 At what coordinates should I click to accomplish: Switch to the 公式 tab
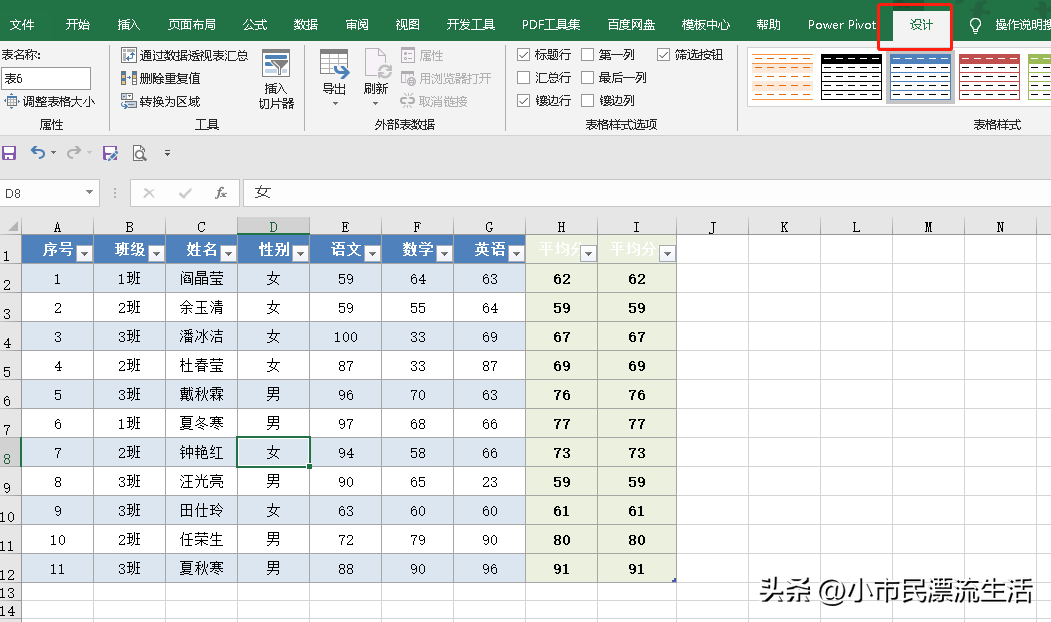pyautogui.click(x=255, y=25)
